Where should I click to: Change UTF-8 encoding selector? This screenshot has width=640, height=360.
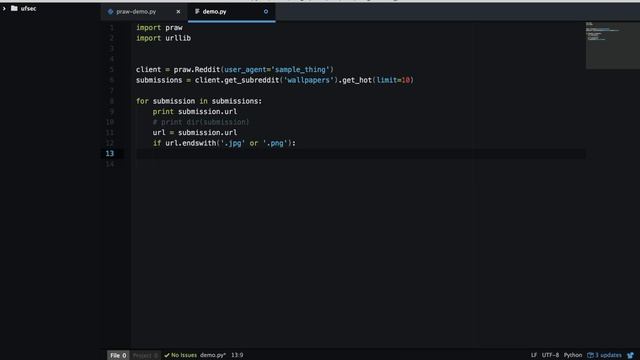(550, 356)
